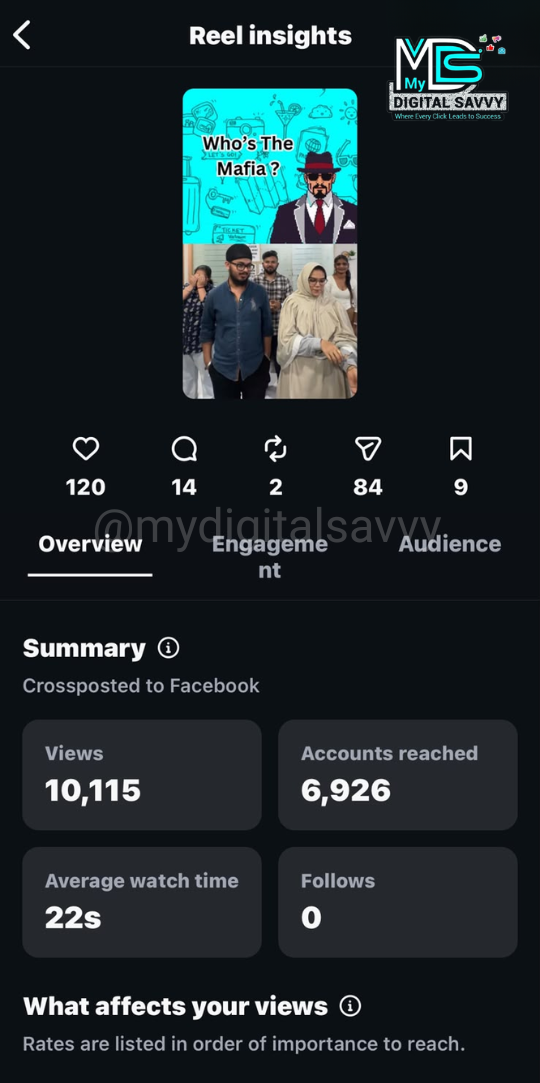
Task: Click the 120 likes count
Action: pyautogui.click(x=86, y=488)
